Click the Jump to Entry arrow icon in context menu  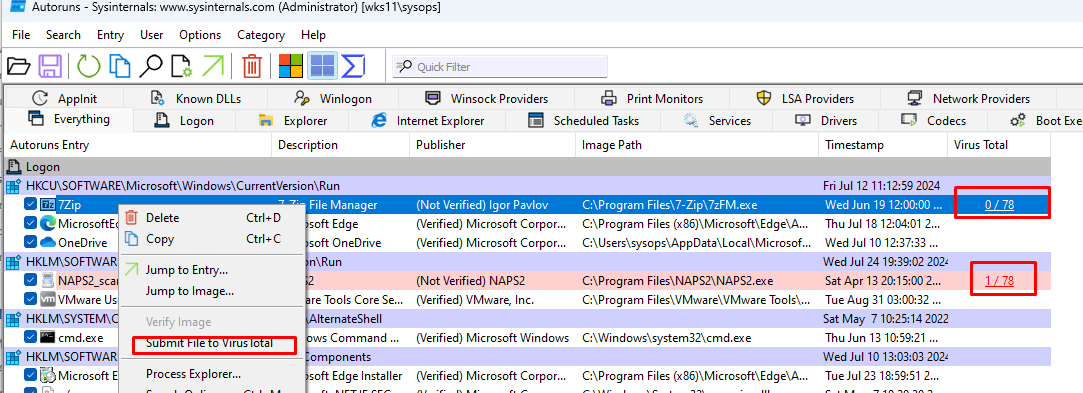(x=131, y=269)
